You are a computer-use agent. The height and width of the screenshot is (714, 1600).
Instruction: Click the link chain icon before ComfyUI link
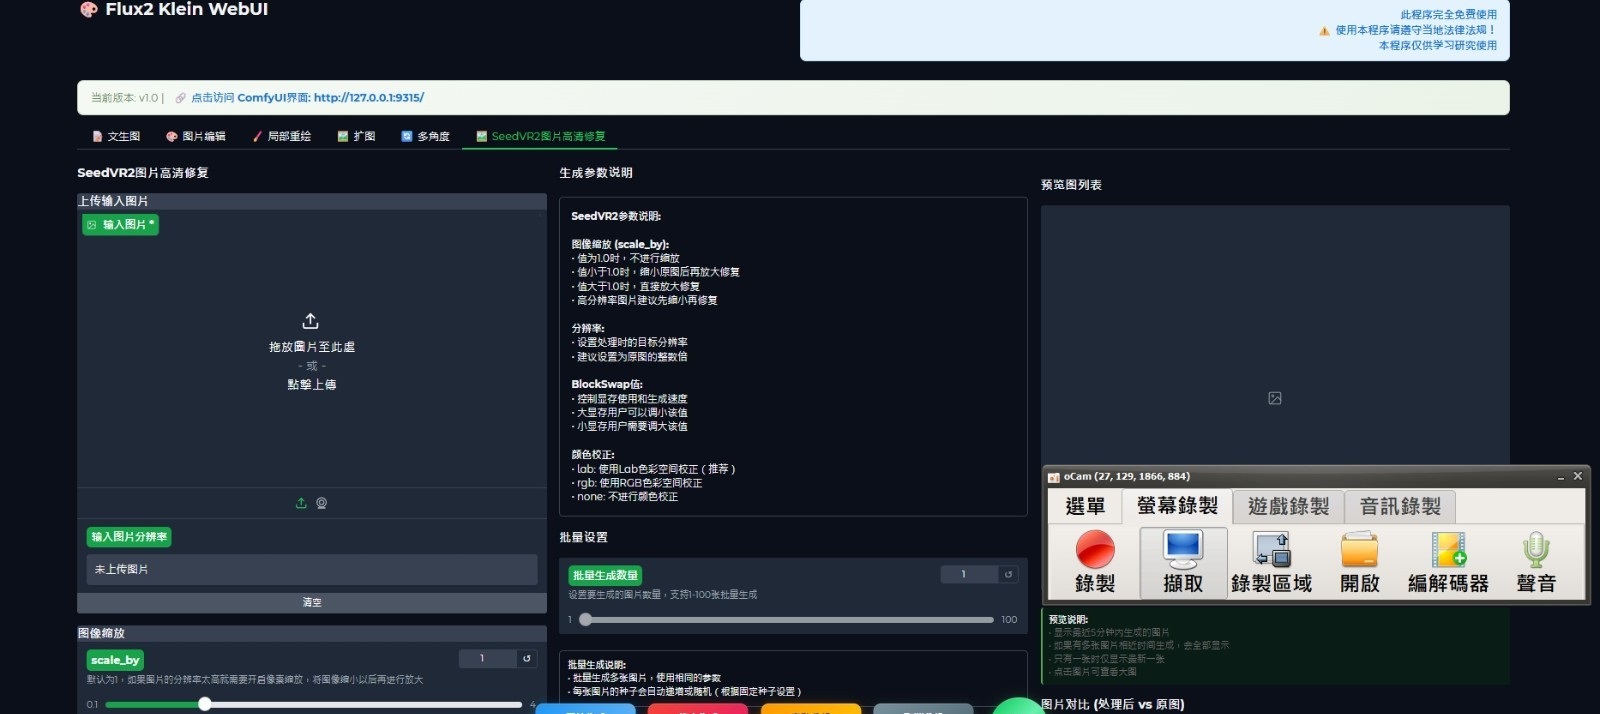click(181, 98)
